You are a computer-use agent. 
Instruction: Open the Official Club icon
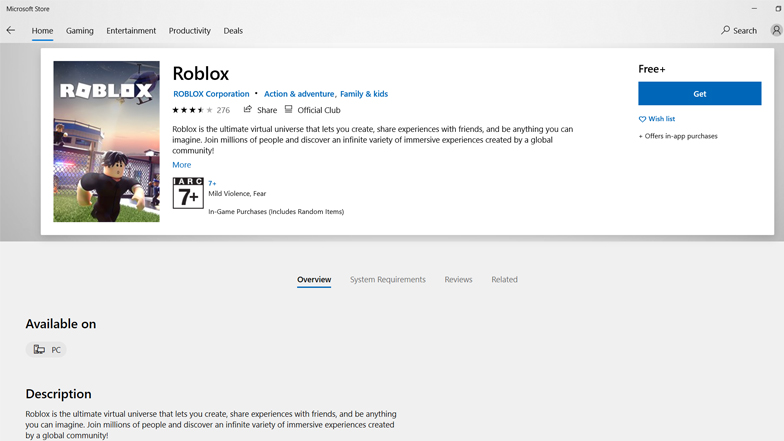[288, 109]
